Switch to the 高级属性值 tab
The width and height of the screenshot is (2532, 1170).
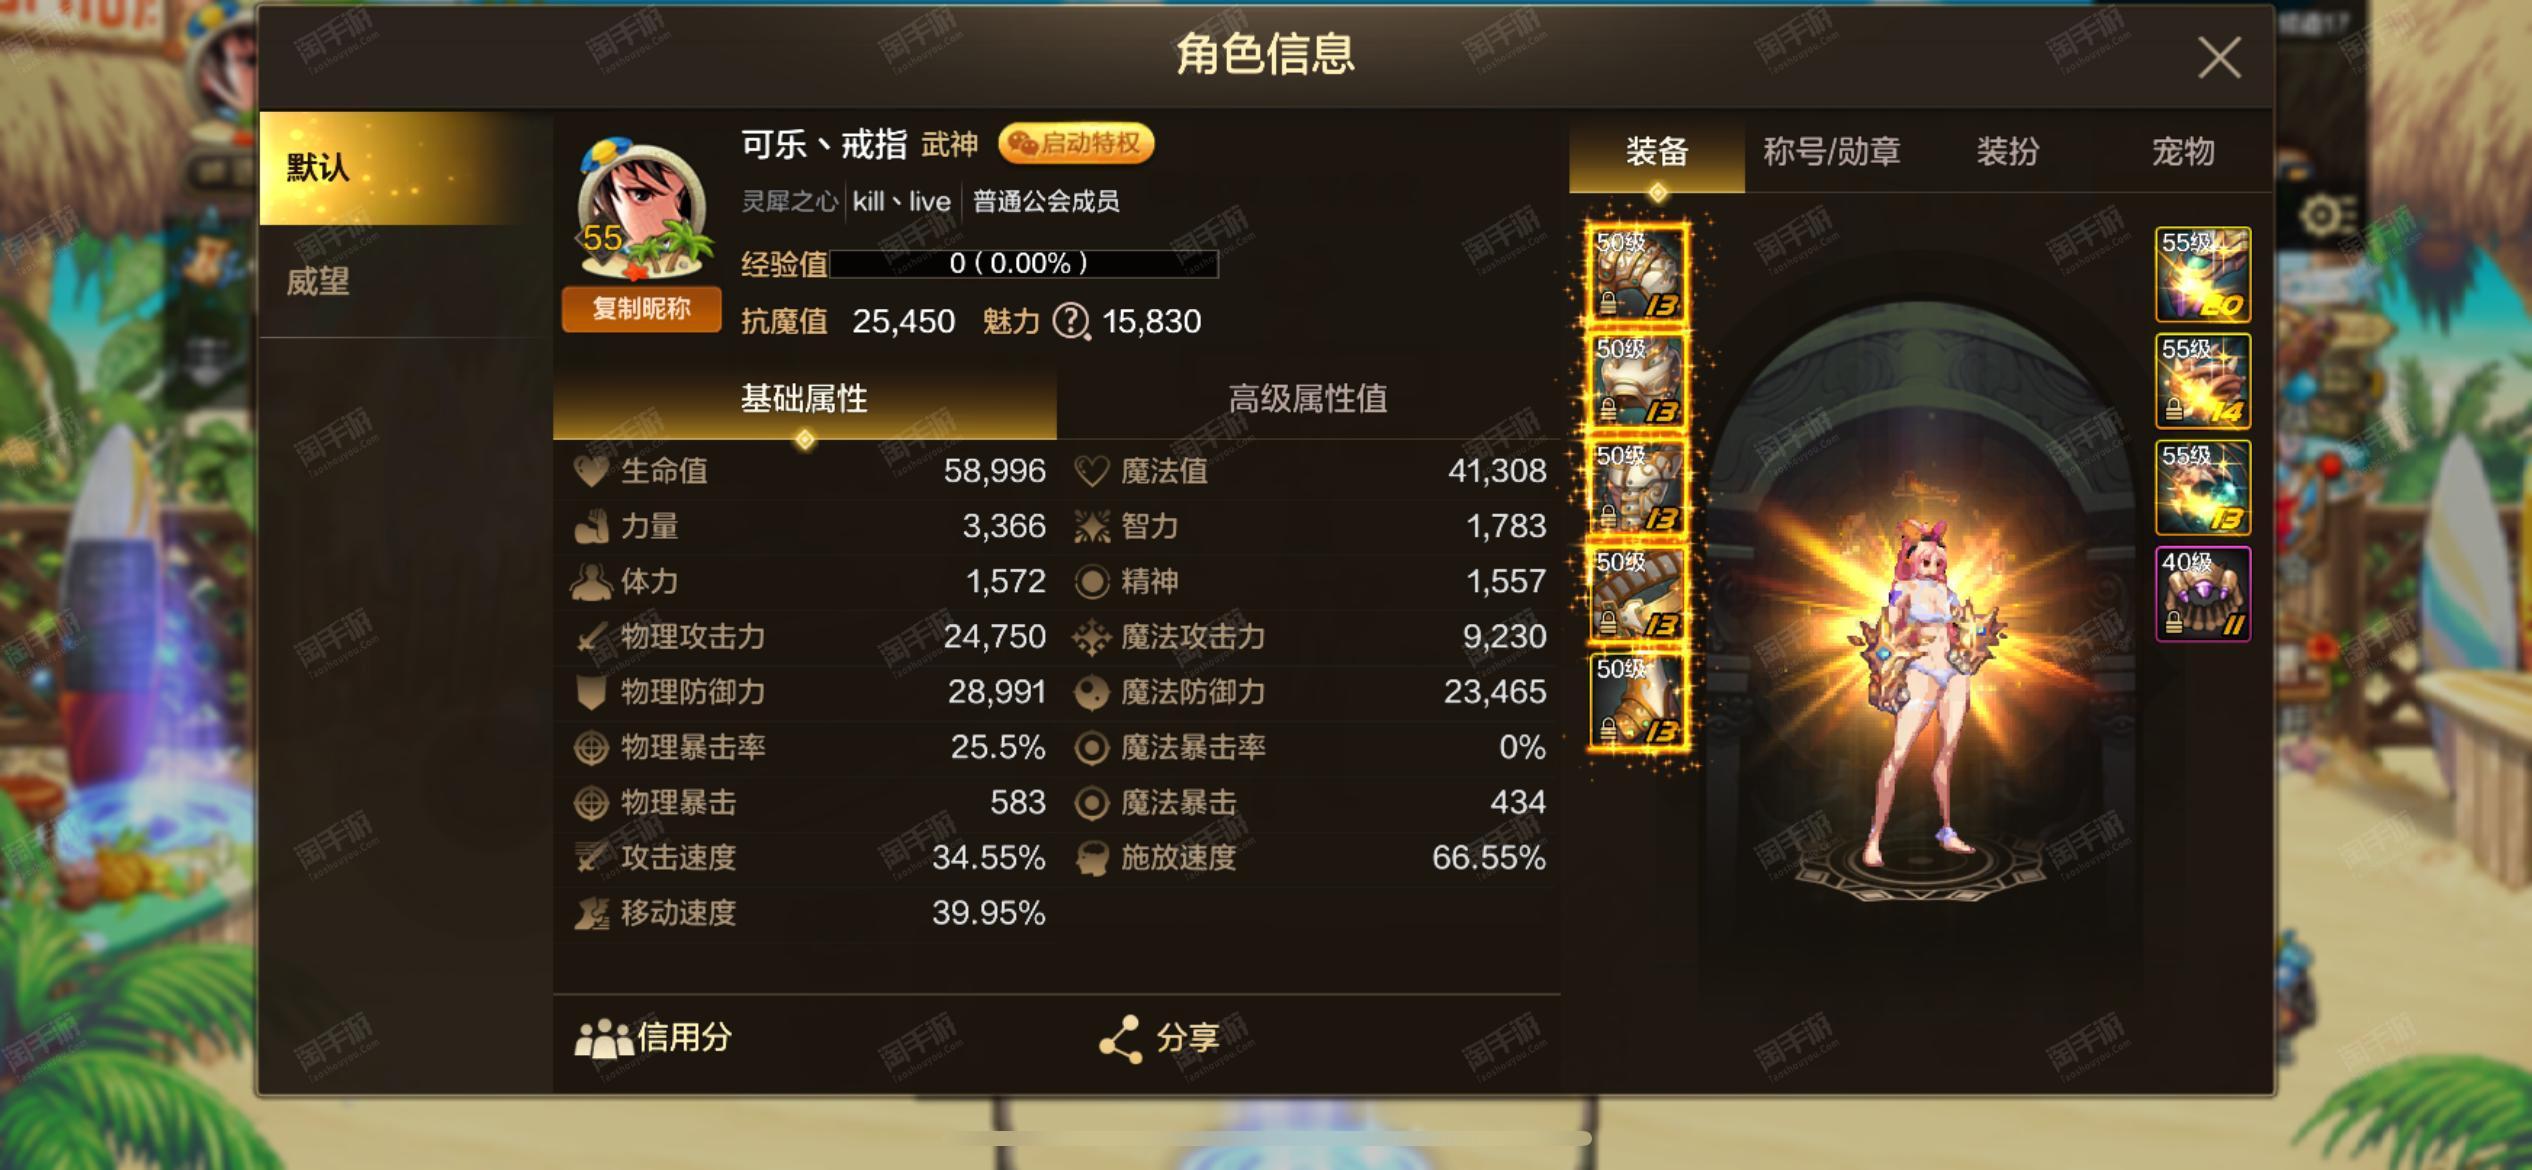coord(1308,399)
